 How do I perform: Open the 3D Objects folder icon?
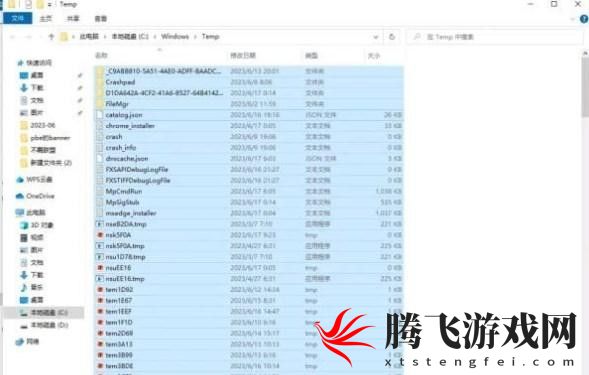(x=24, y=225)
